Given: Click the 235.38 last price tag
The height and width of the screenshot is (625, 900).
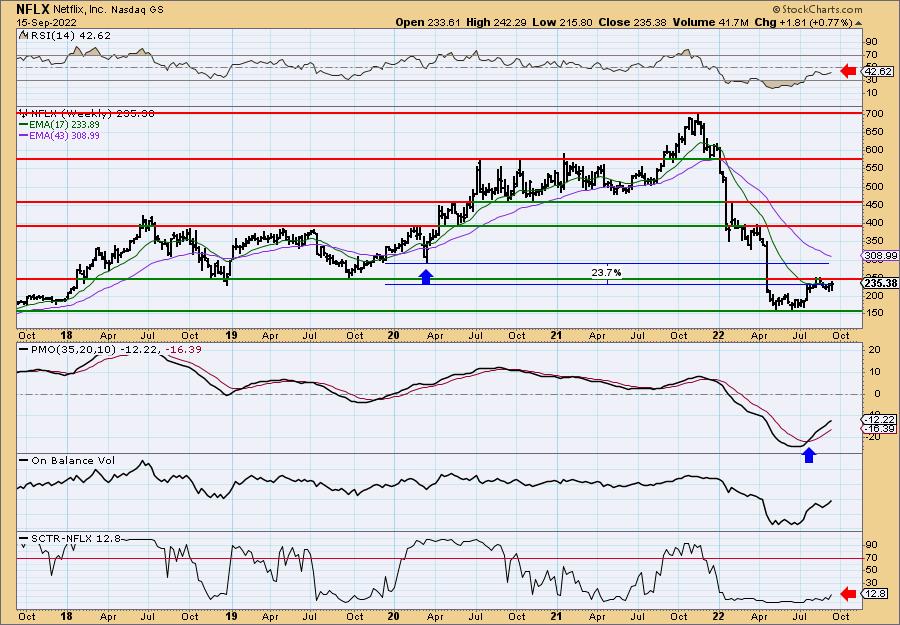Looking at the screenshot, I should point(878,283).
